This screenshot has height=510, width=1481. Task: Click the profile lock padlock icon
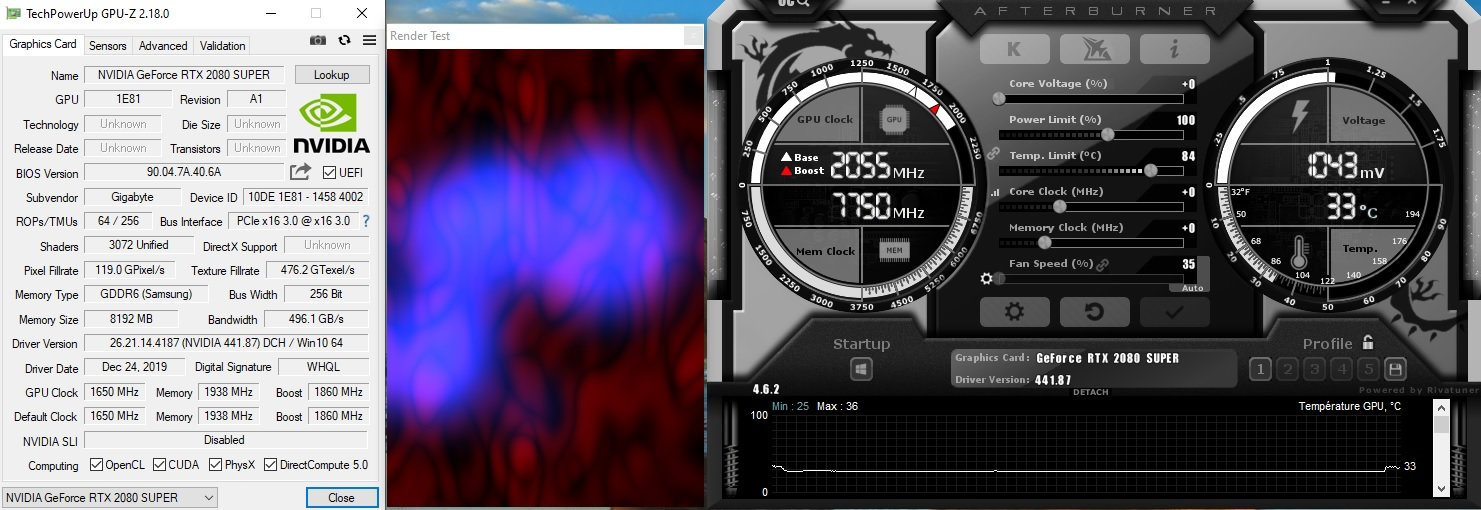tap(1367, 342)
